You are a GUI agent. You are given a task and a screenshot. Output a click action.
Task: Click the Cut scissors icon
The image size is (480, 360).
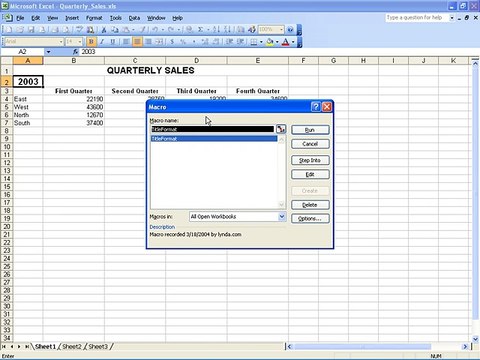[x=104, y=30]
